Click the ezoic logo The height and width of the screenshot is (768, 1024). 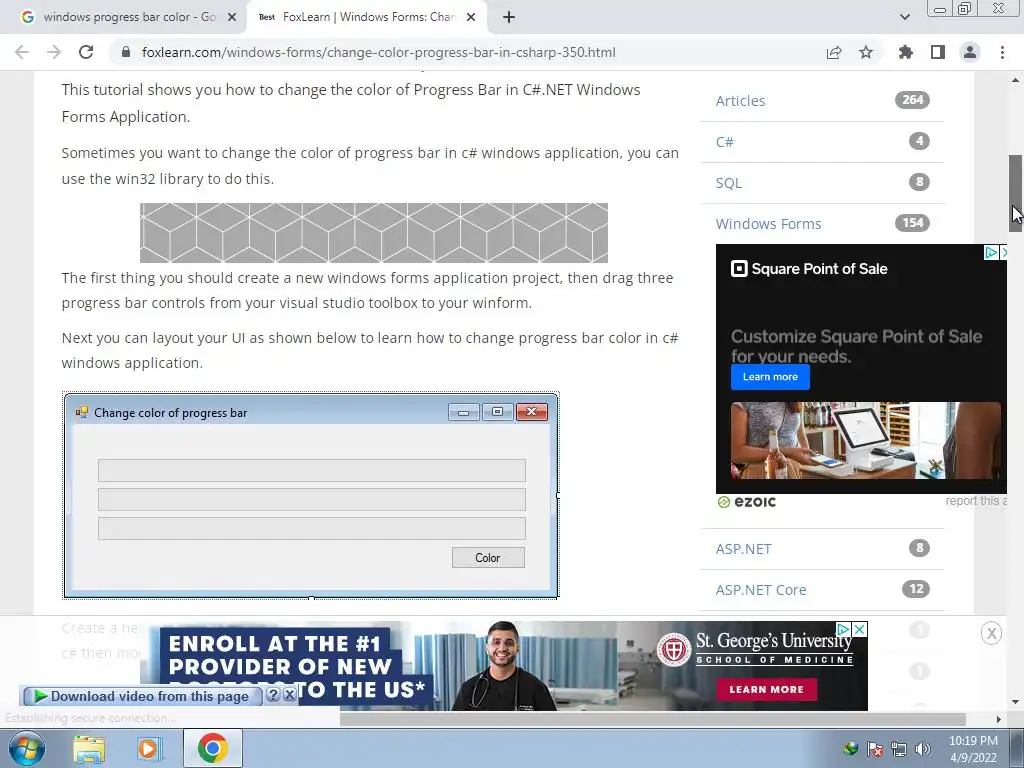(747, 502)
